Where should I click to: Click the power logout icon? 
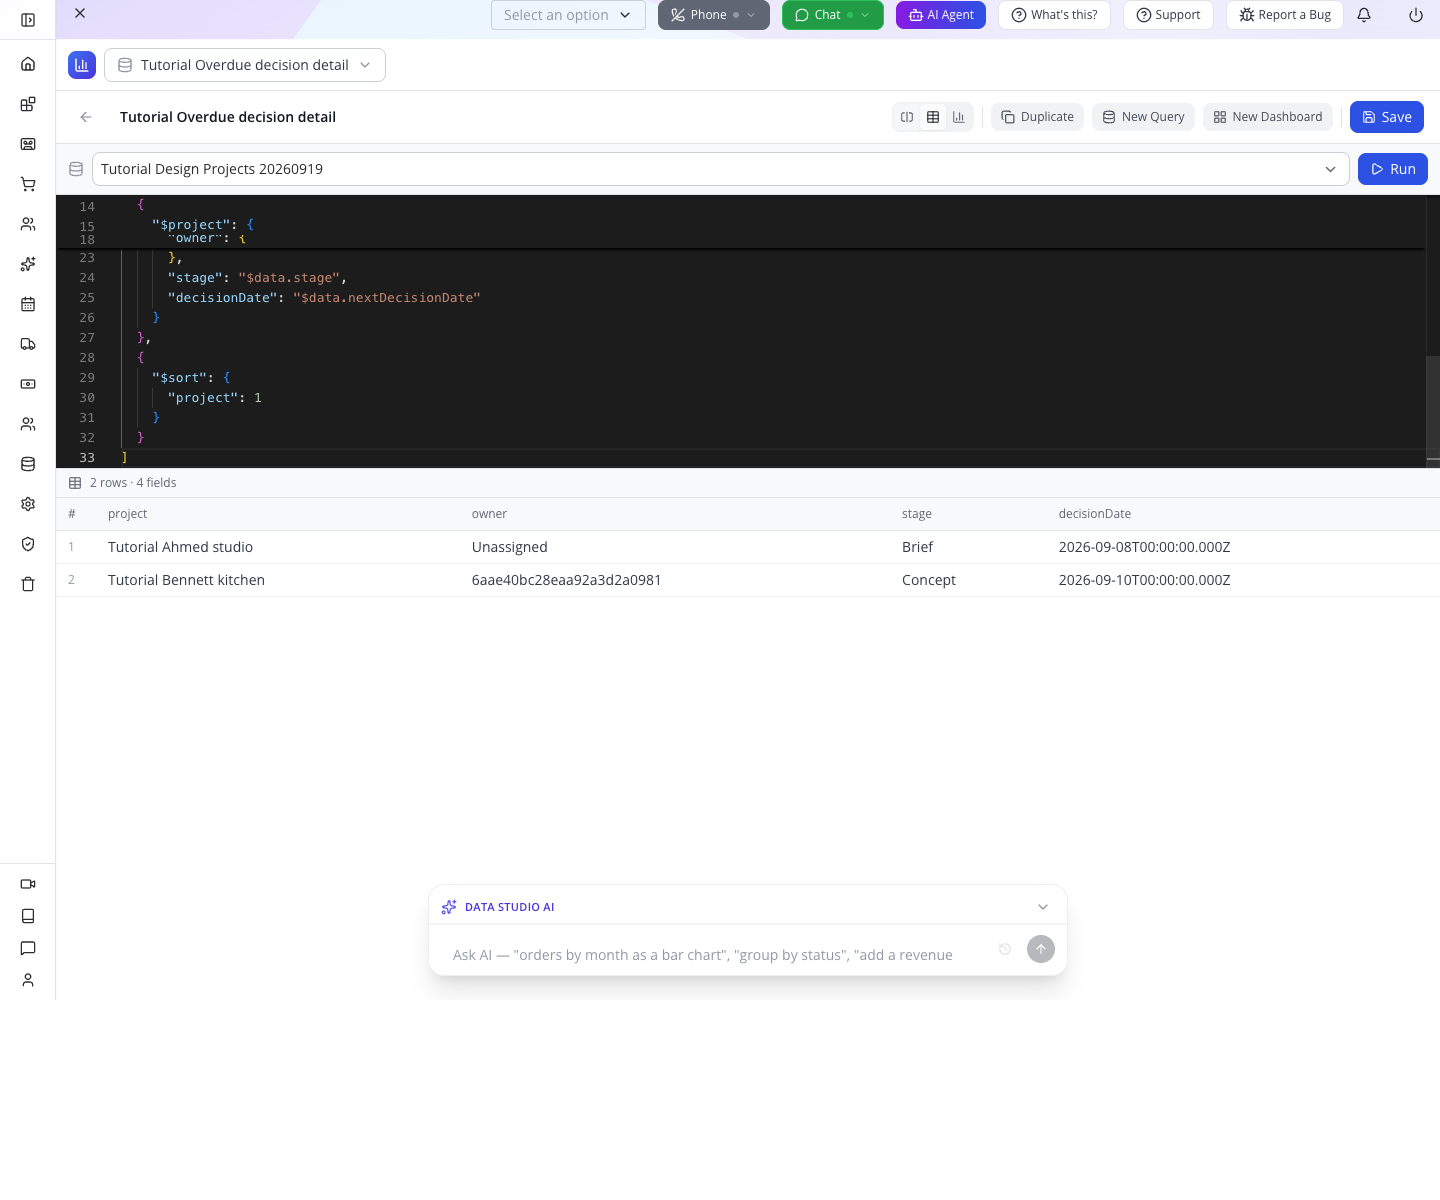(1416, 15)
